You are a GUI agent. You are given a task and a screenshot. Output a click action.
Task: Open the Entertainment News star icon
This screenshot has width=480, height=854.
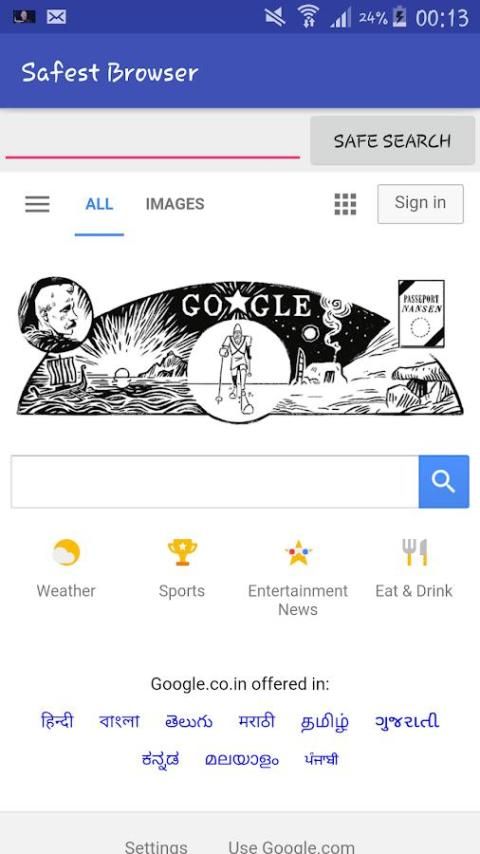coord(298,553)
